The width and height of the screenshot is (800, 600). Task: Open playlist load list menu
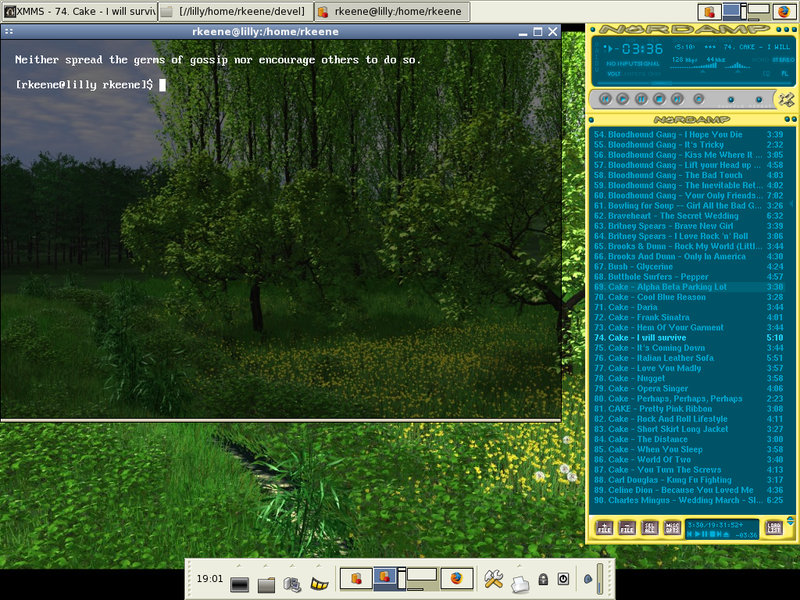pos(773,528)
